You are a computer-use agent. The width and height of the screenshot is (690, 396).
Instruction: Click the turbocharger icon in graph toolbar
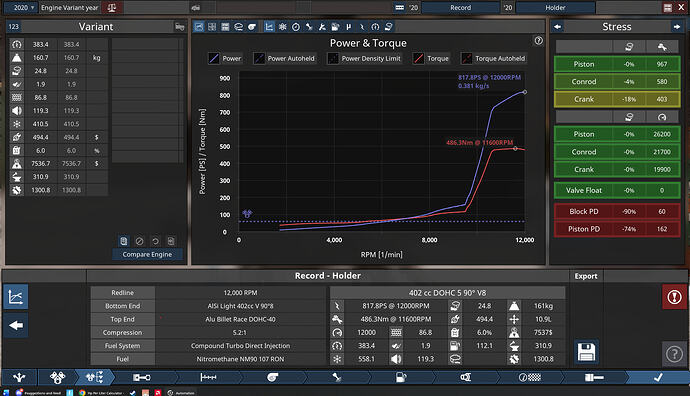point(252,27)
